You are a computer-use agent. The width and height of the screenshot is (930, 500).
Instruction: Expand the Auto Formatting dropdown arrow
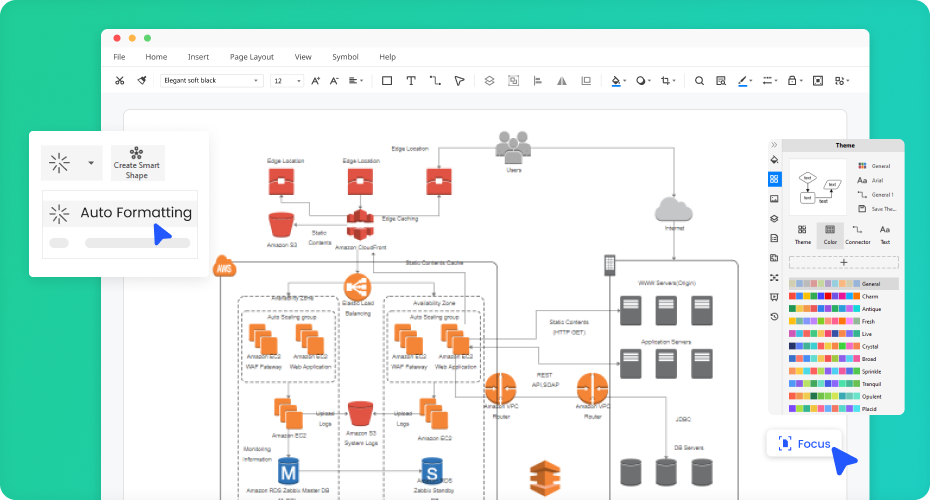click(91, 162)
